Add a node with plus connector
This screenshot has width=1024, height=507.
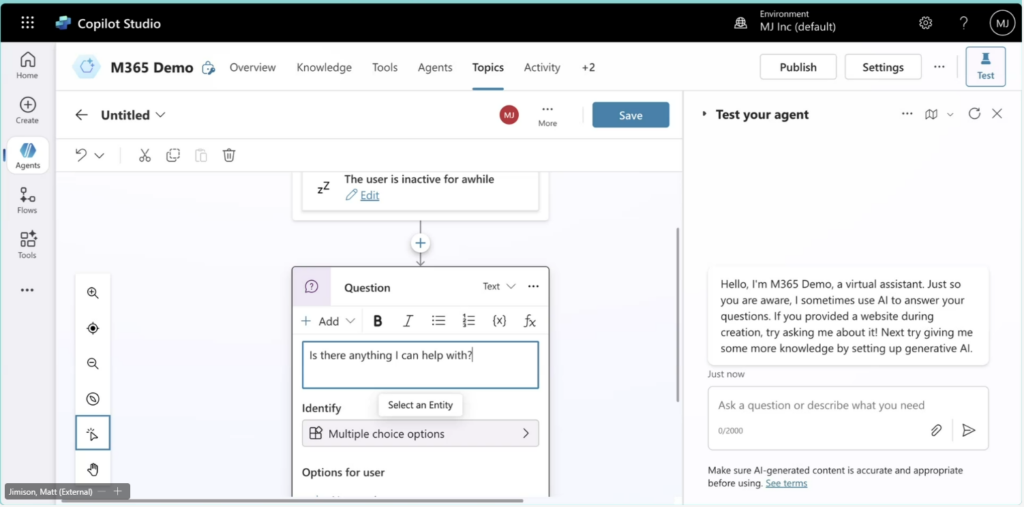point(421,243)
